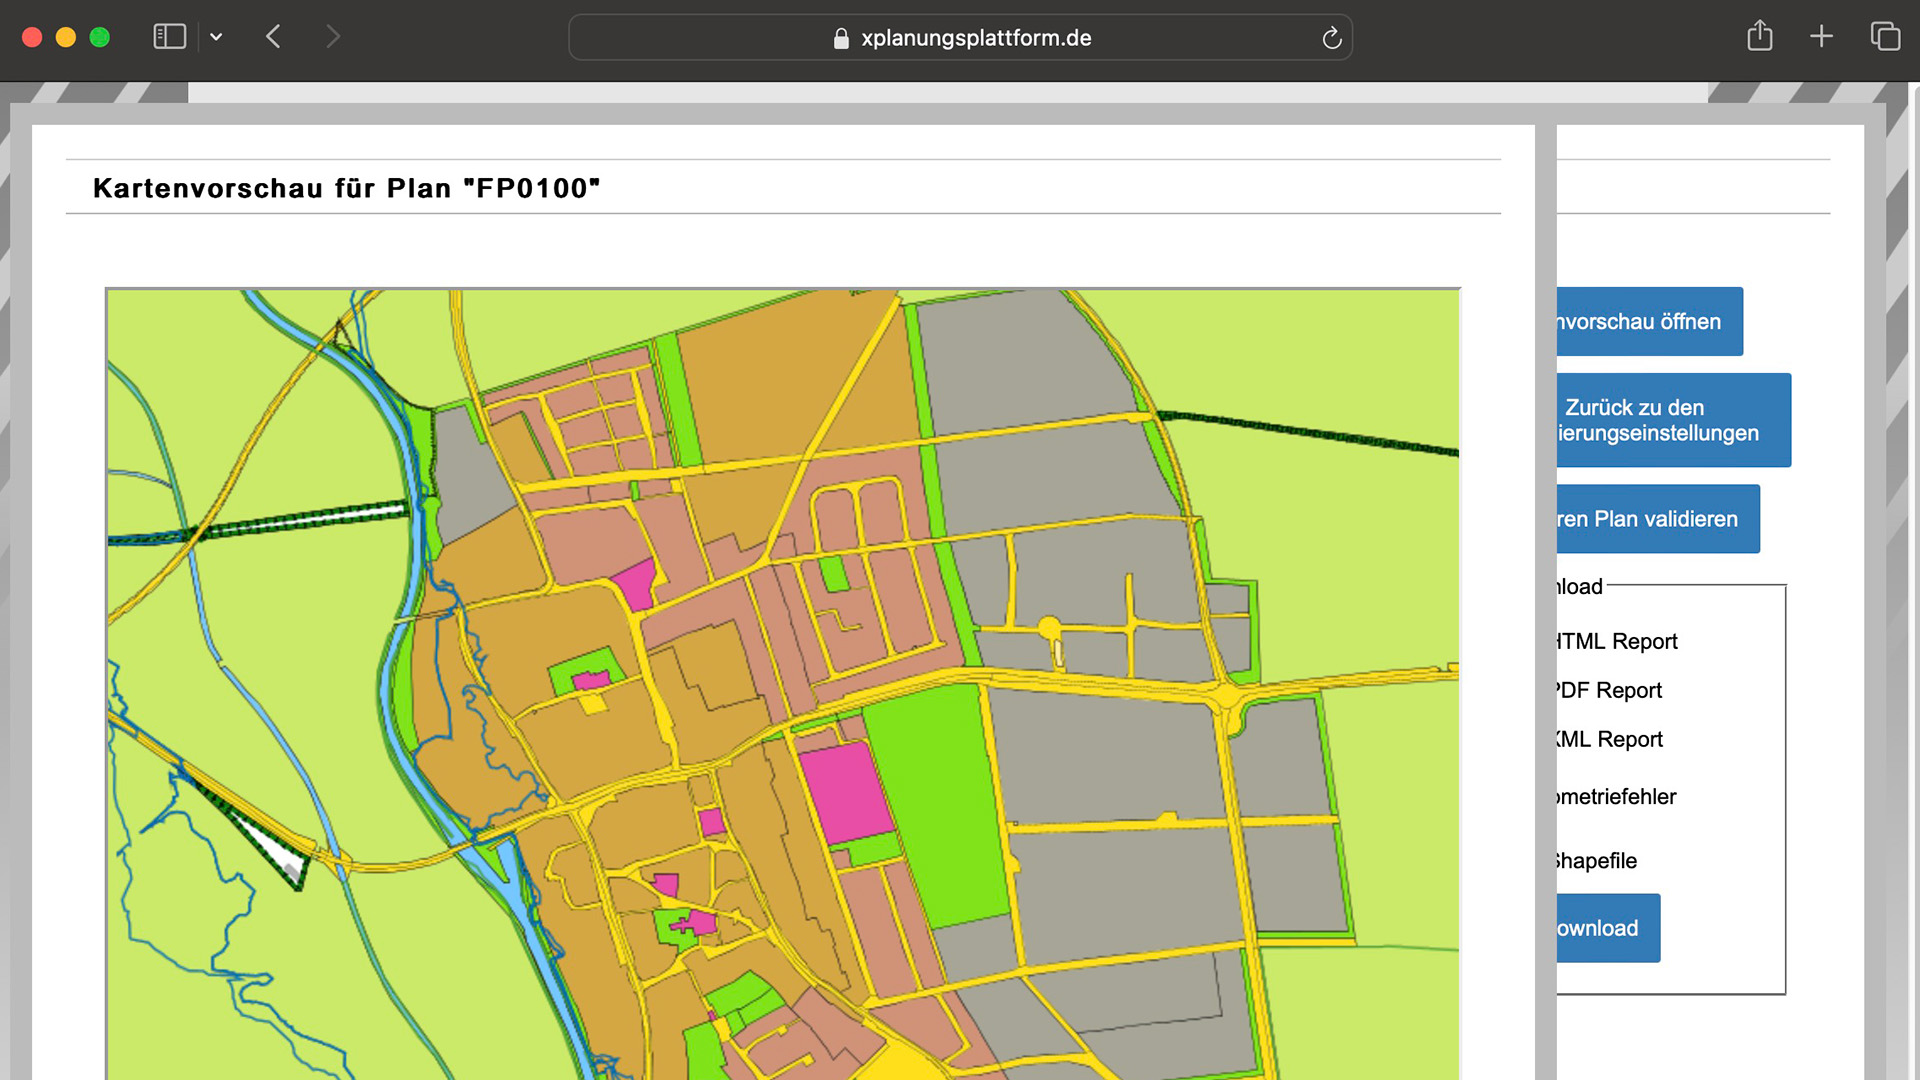Image resolution: width=1920 pixels, height=1080 pixels.
Task: Click the FP0100 map preview image
Action: [783, 684]
